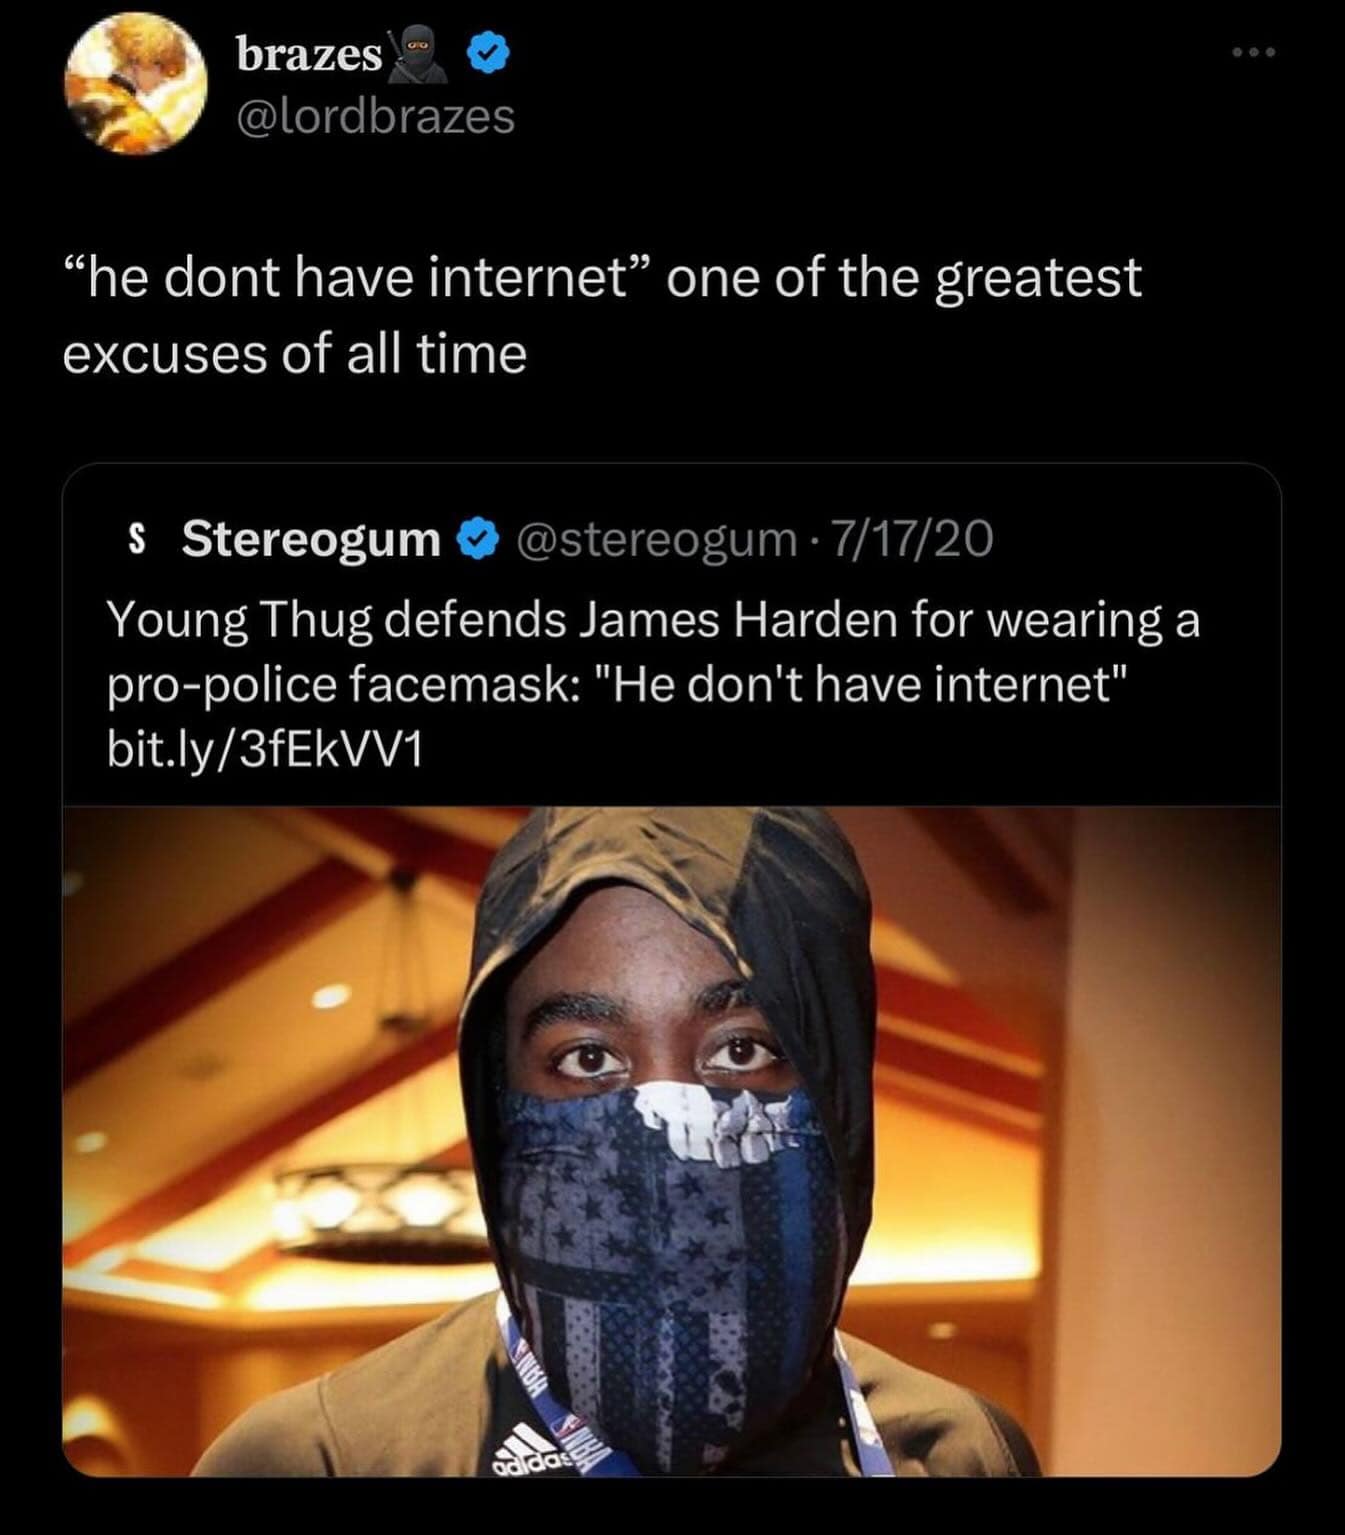The width and height of the screenshot is (1345, 1535).
Task: Open the quoted tweet's masked man photo
Action: 671,1141
